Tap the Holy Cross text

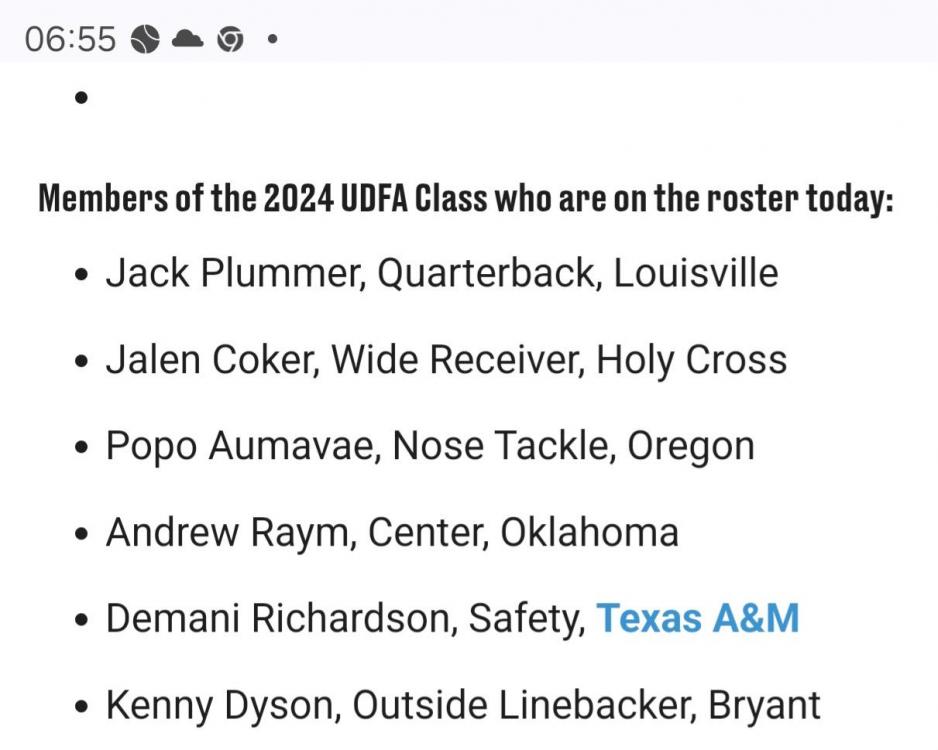691,360
